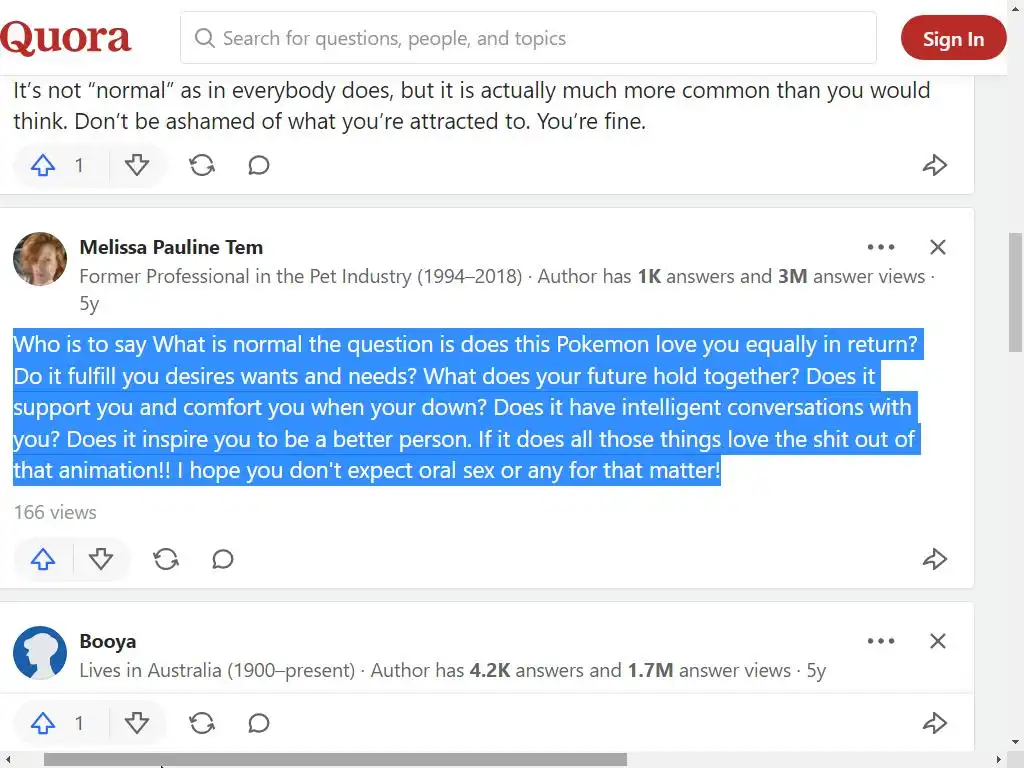1024x768 pixels.
Task: Go to the Quora home logo
Action: click(x=66, y=38)
